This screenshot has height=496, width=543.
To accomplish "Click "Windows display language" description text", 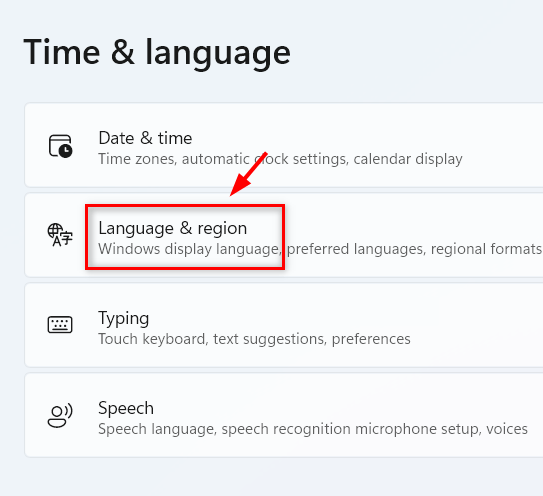I will click(x=189, y=249).
